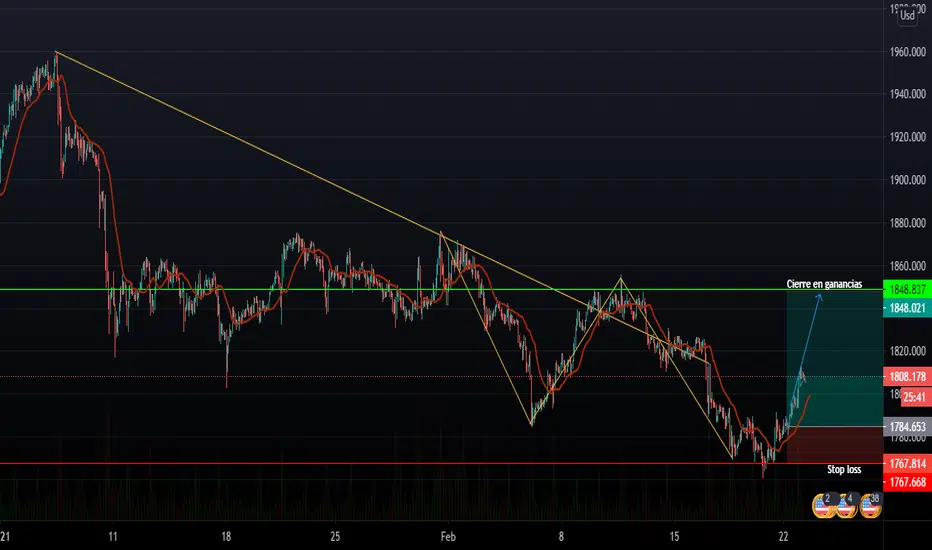
Task: Select the red loss zone of the long position
Action: pyautogui.click(x=835, y=445)
